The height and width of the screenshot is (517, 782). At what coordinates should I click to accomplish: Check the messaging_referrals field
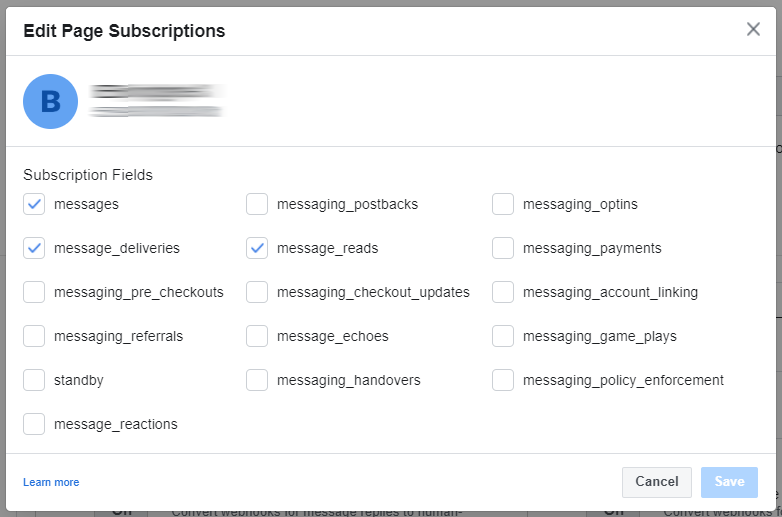click(34, 336)
